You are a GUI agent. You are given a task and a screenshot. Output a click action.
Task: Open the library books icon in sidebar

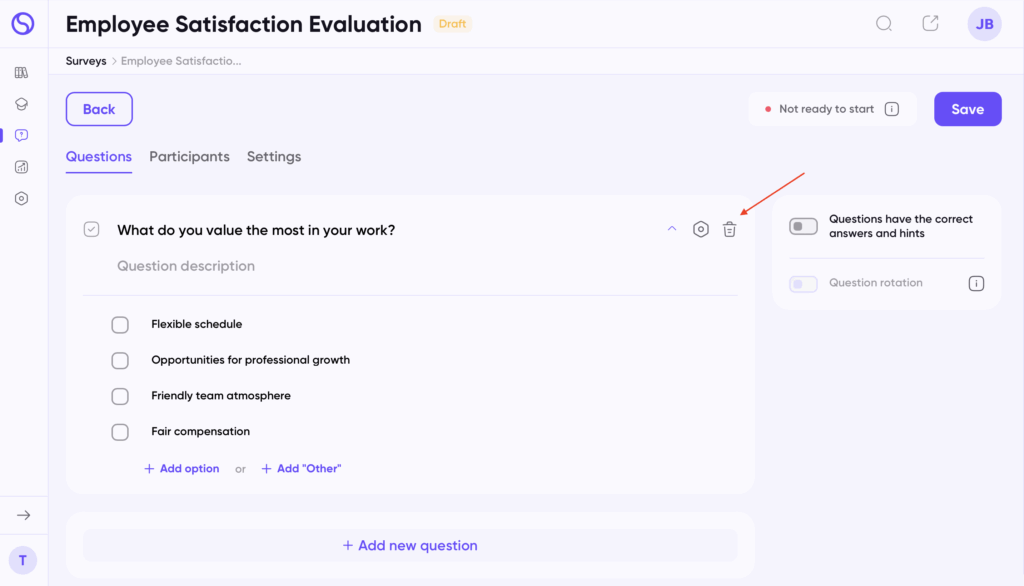(x=22, y=72)
